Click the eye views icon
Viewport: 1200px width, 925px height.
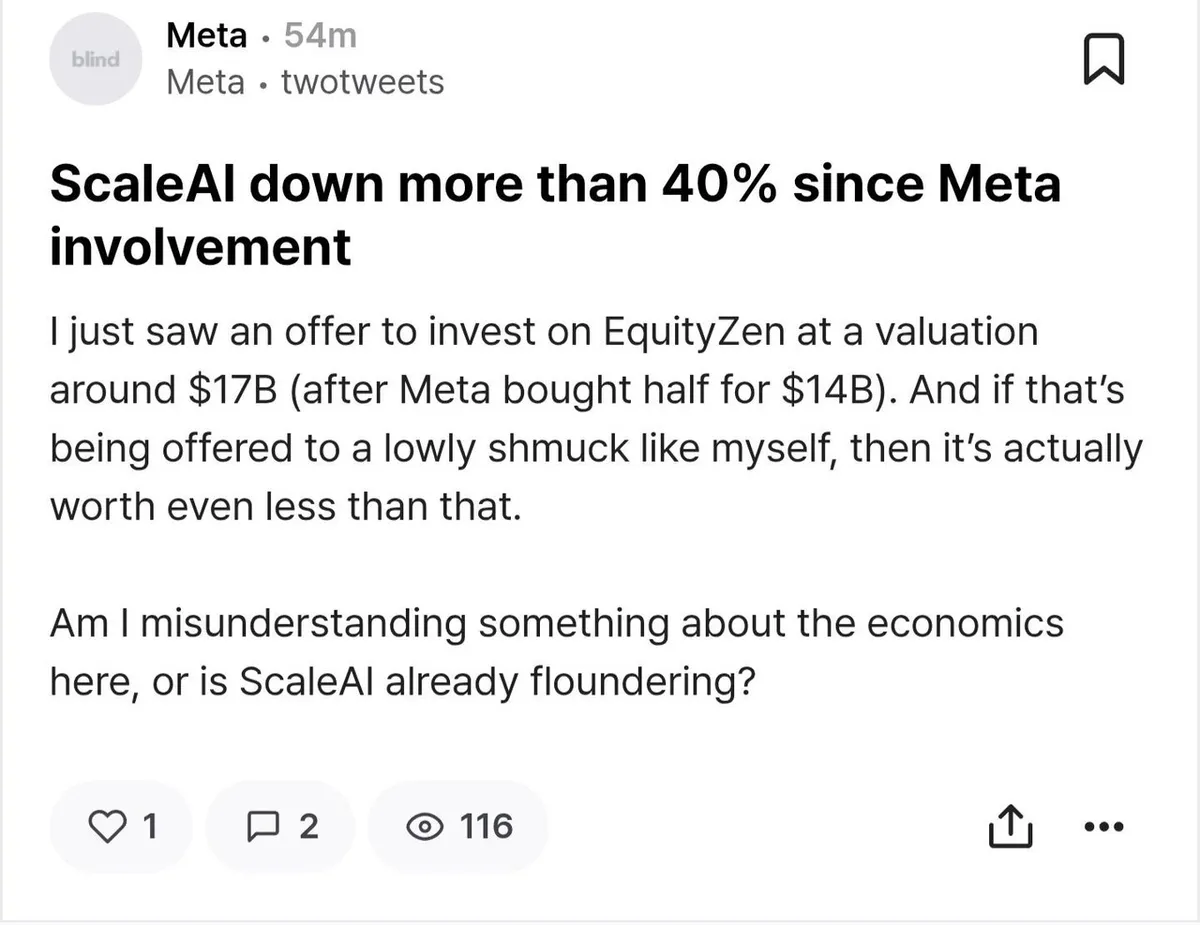[425, 826]
